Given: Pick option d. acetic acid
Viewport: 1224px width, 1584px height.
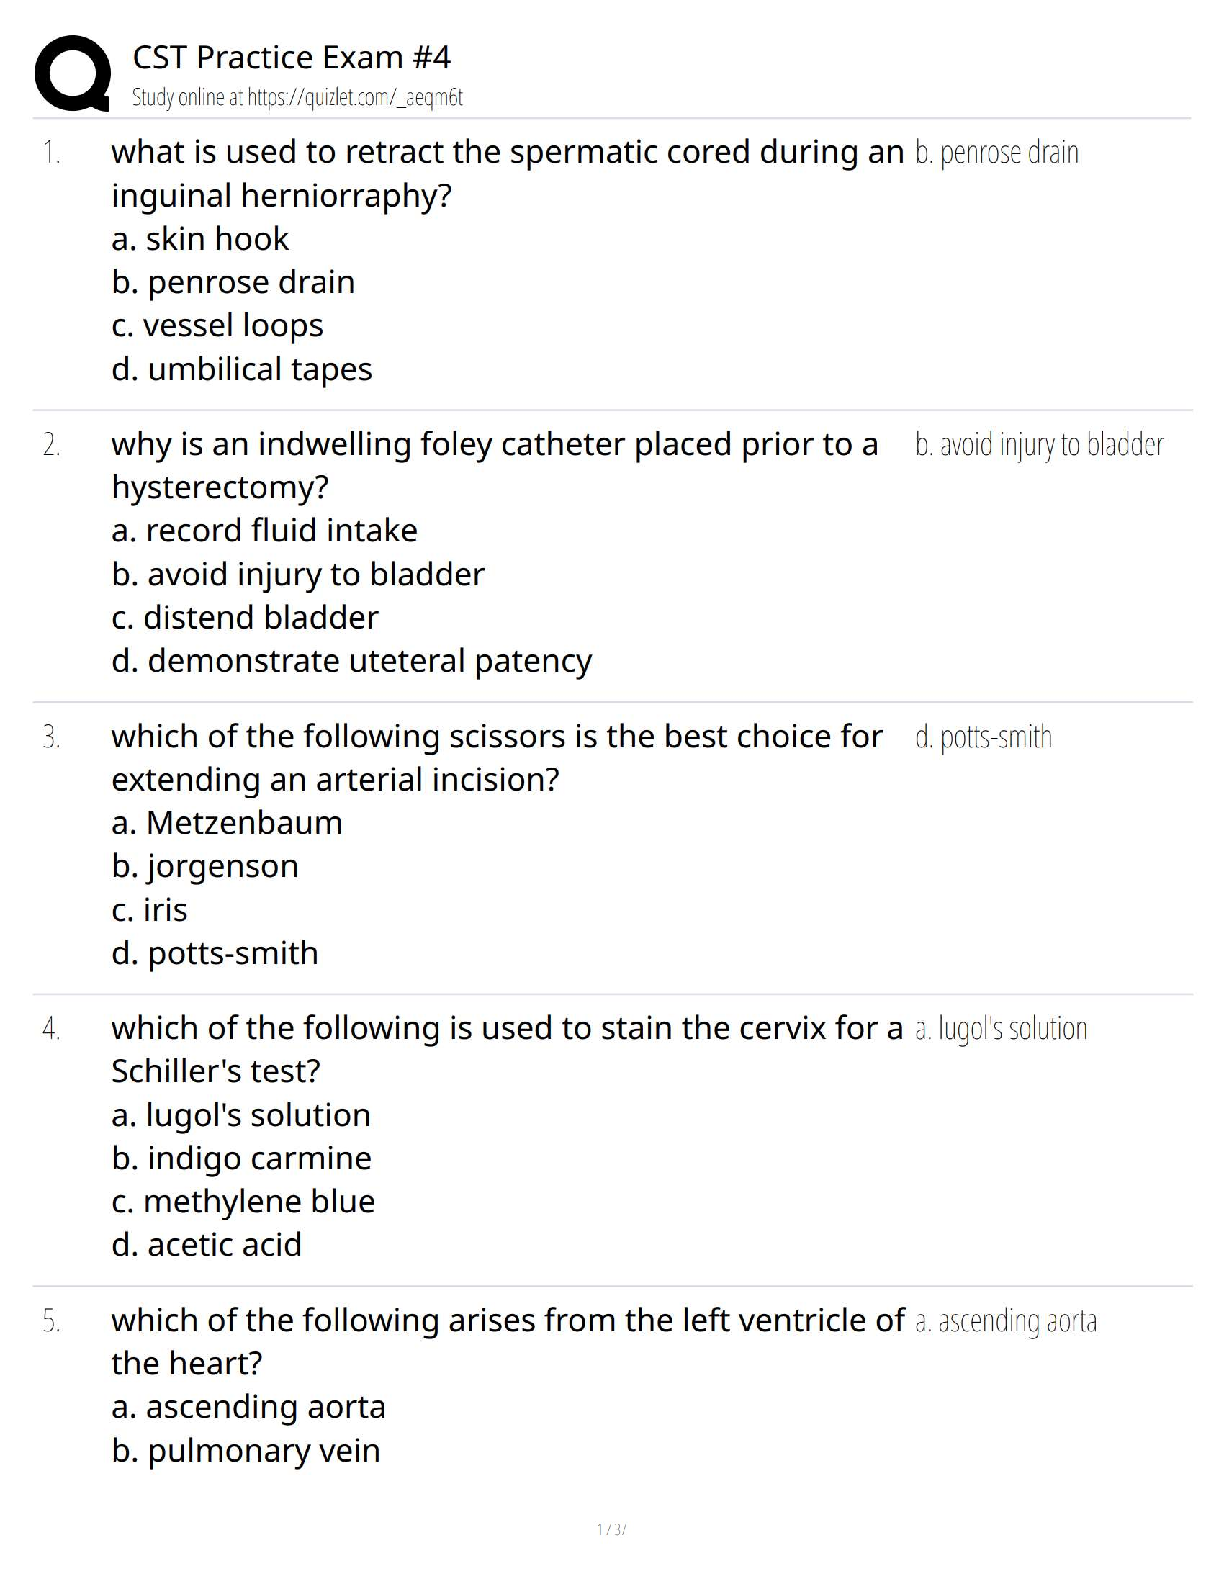Looking at the screenshot, I should point(206,1245).
